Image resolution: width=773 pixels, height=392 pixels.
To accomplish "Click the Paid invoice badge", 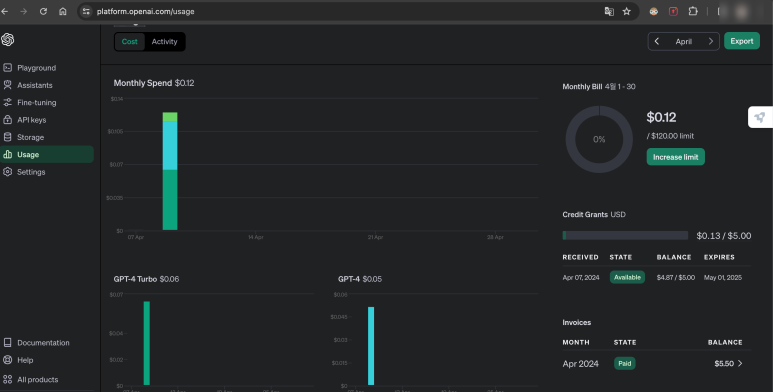I will [625, 363].
